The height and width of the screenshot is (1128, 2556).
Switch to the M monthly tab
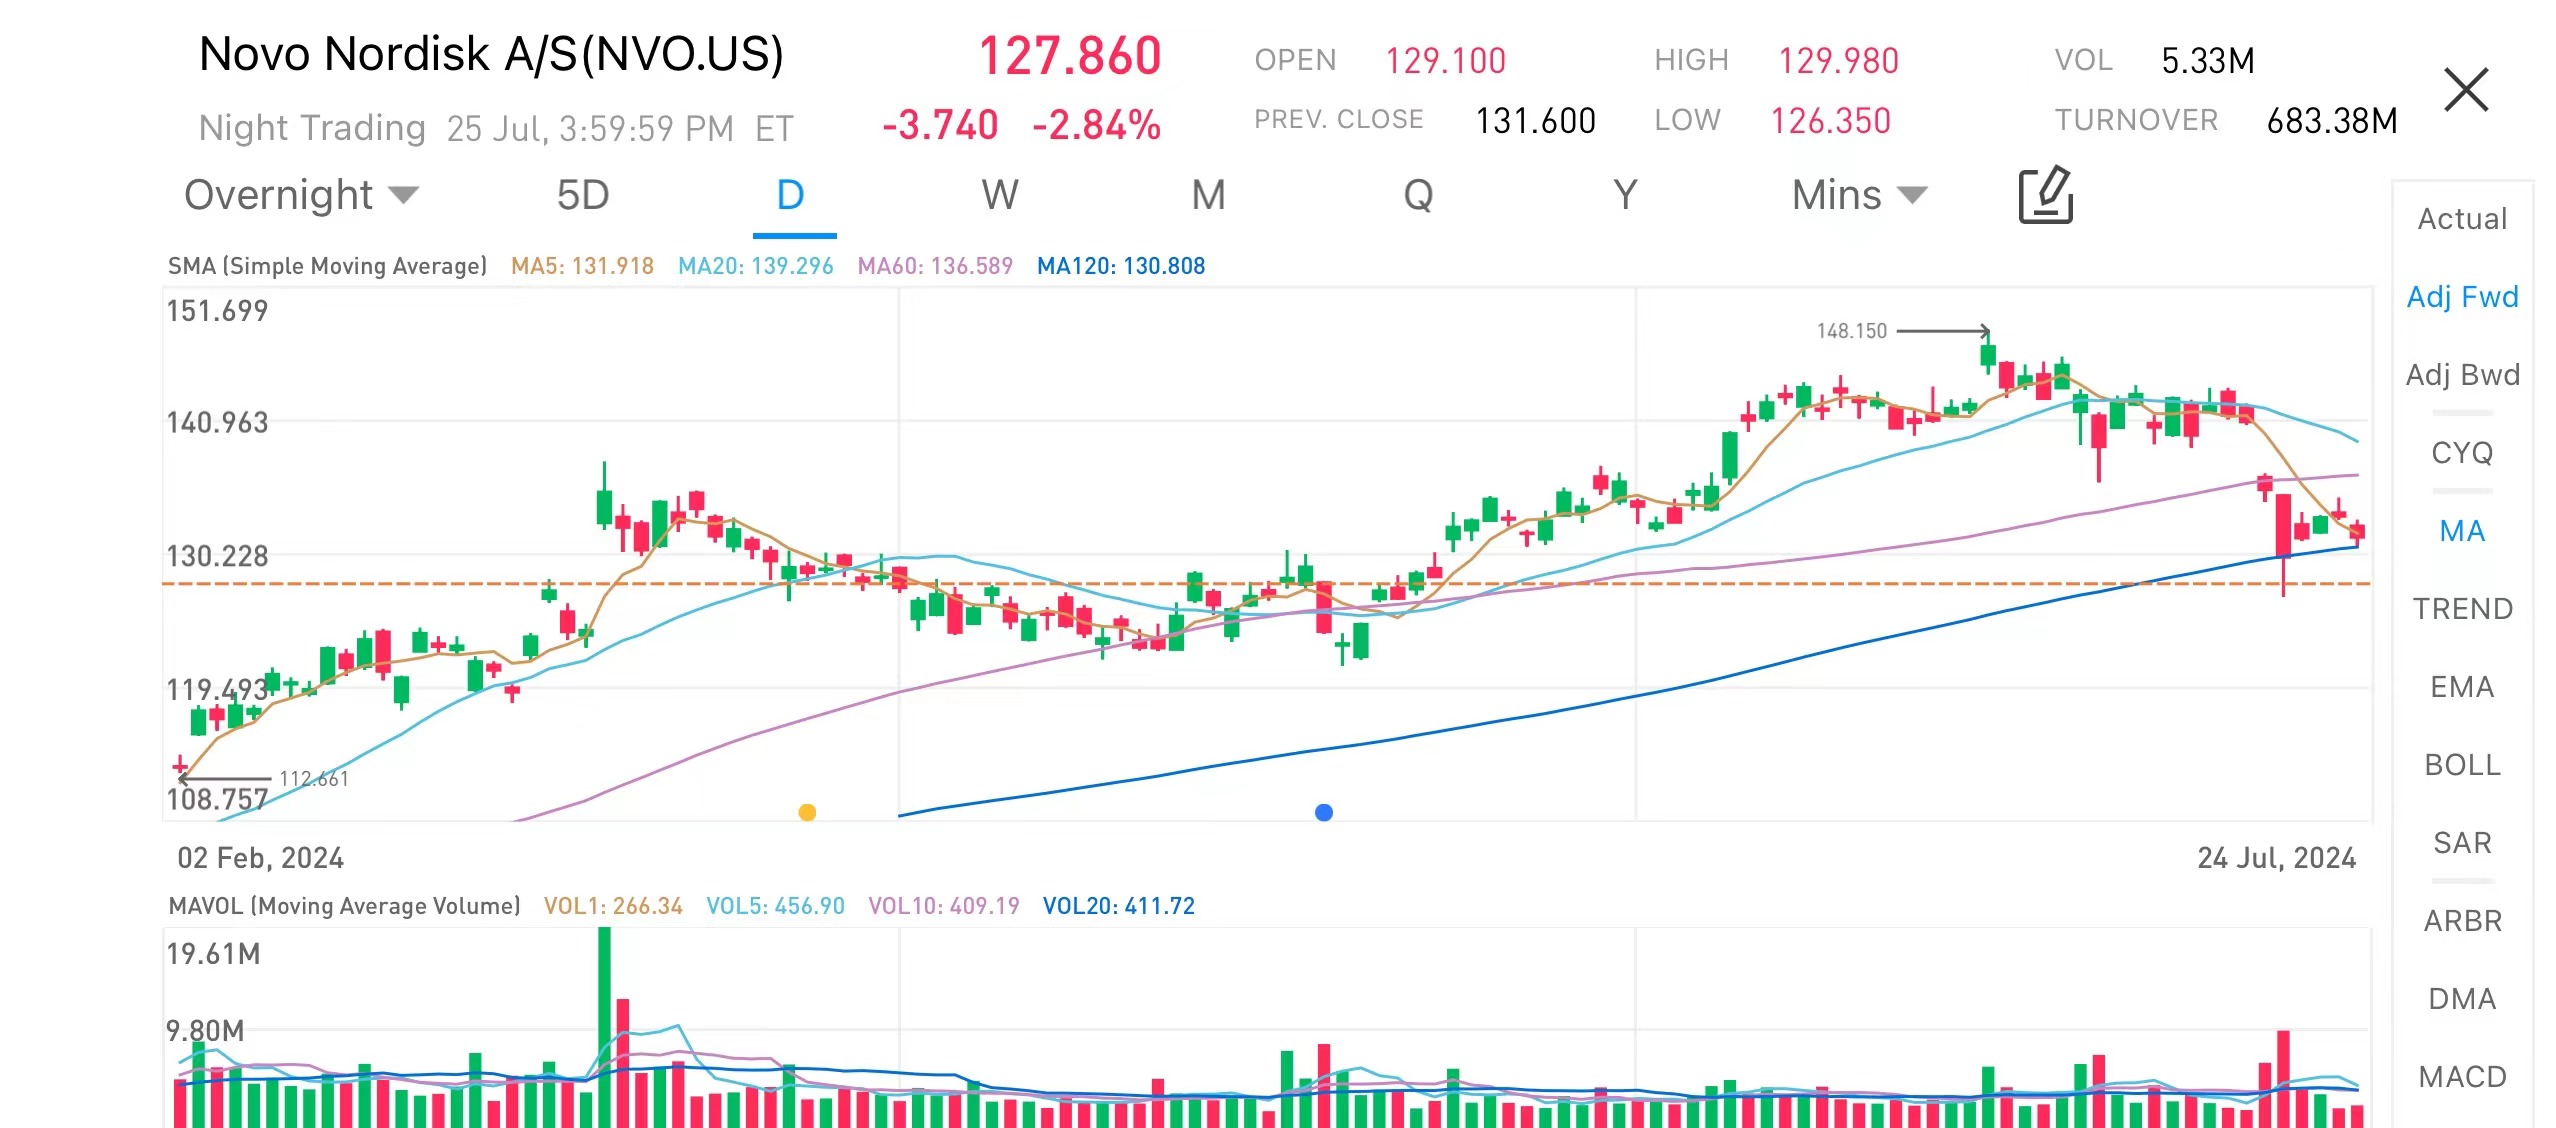[x=1209, y=195]
